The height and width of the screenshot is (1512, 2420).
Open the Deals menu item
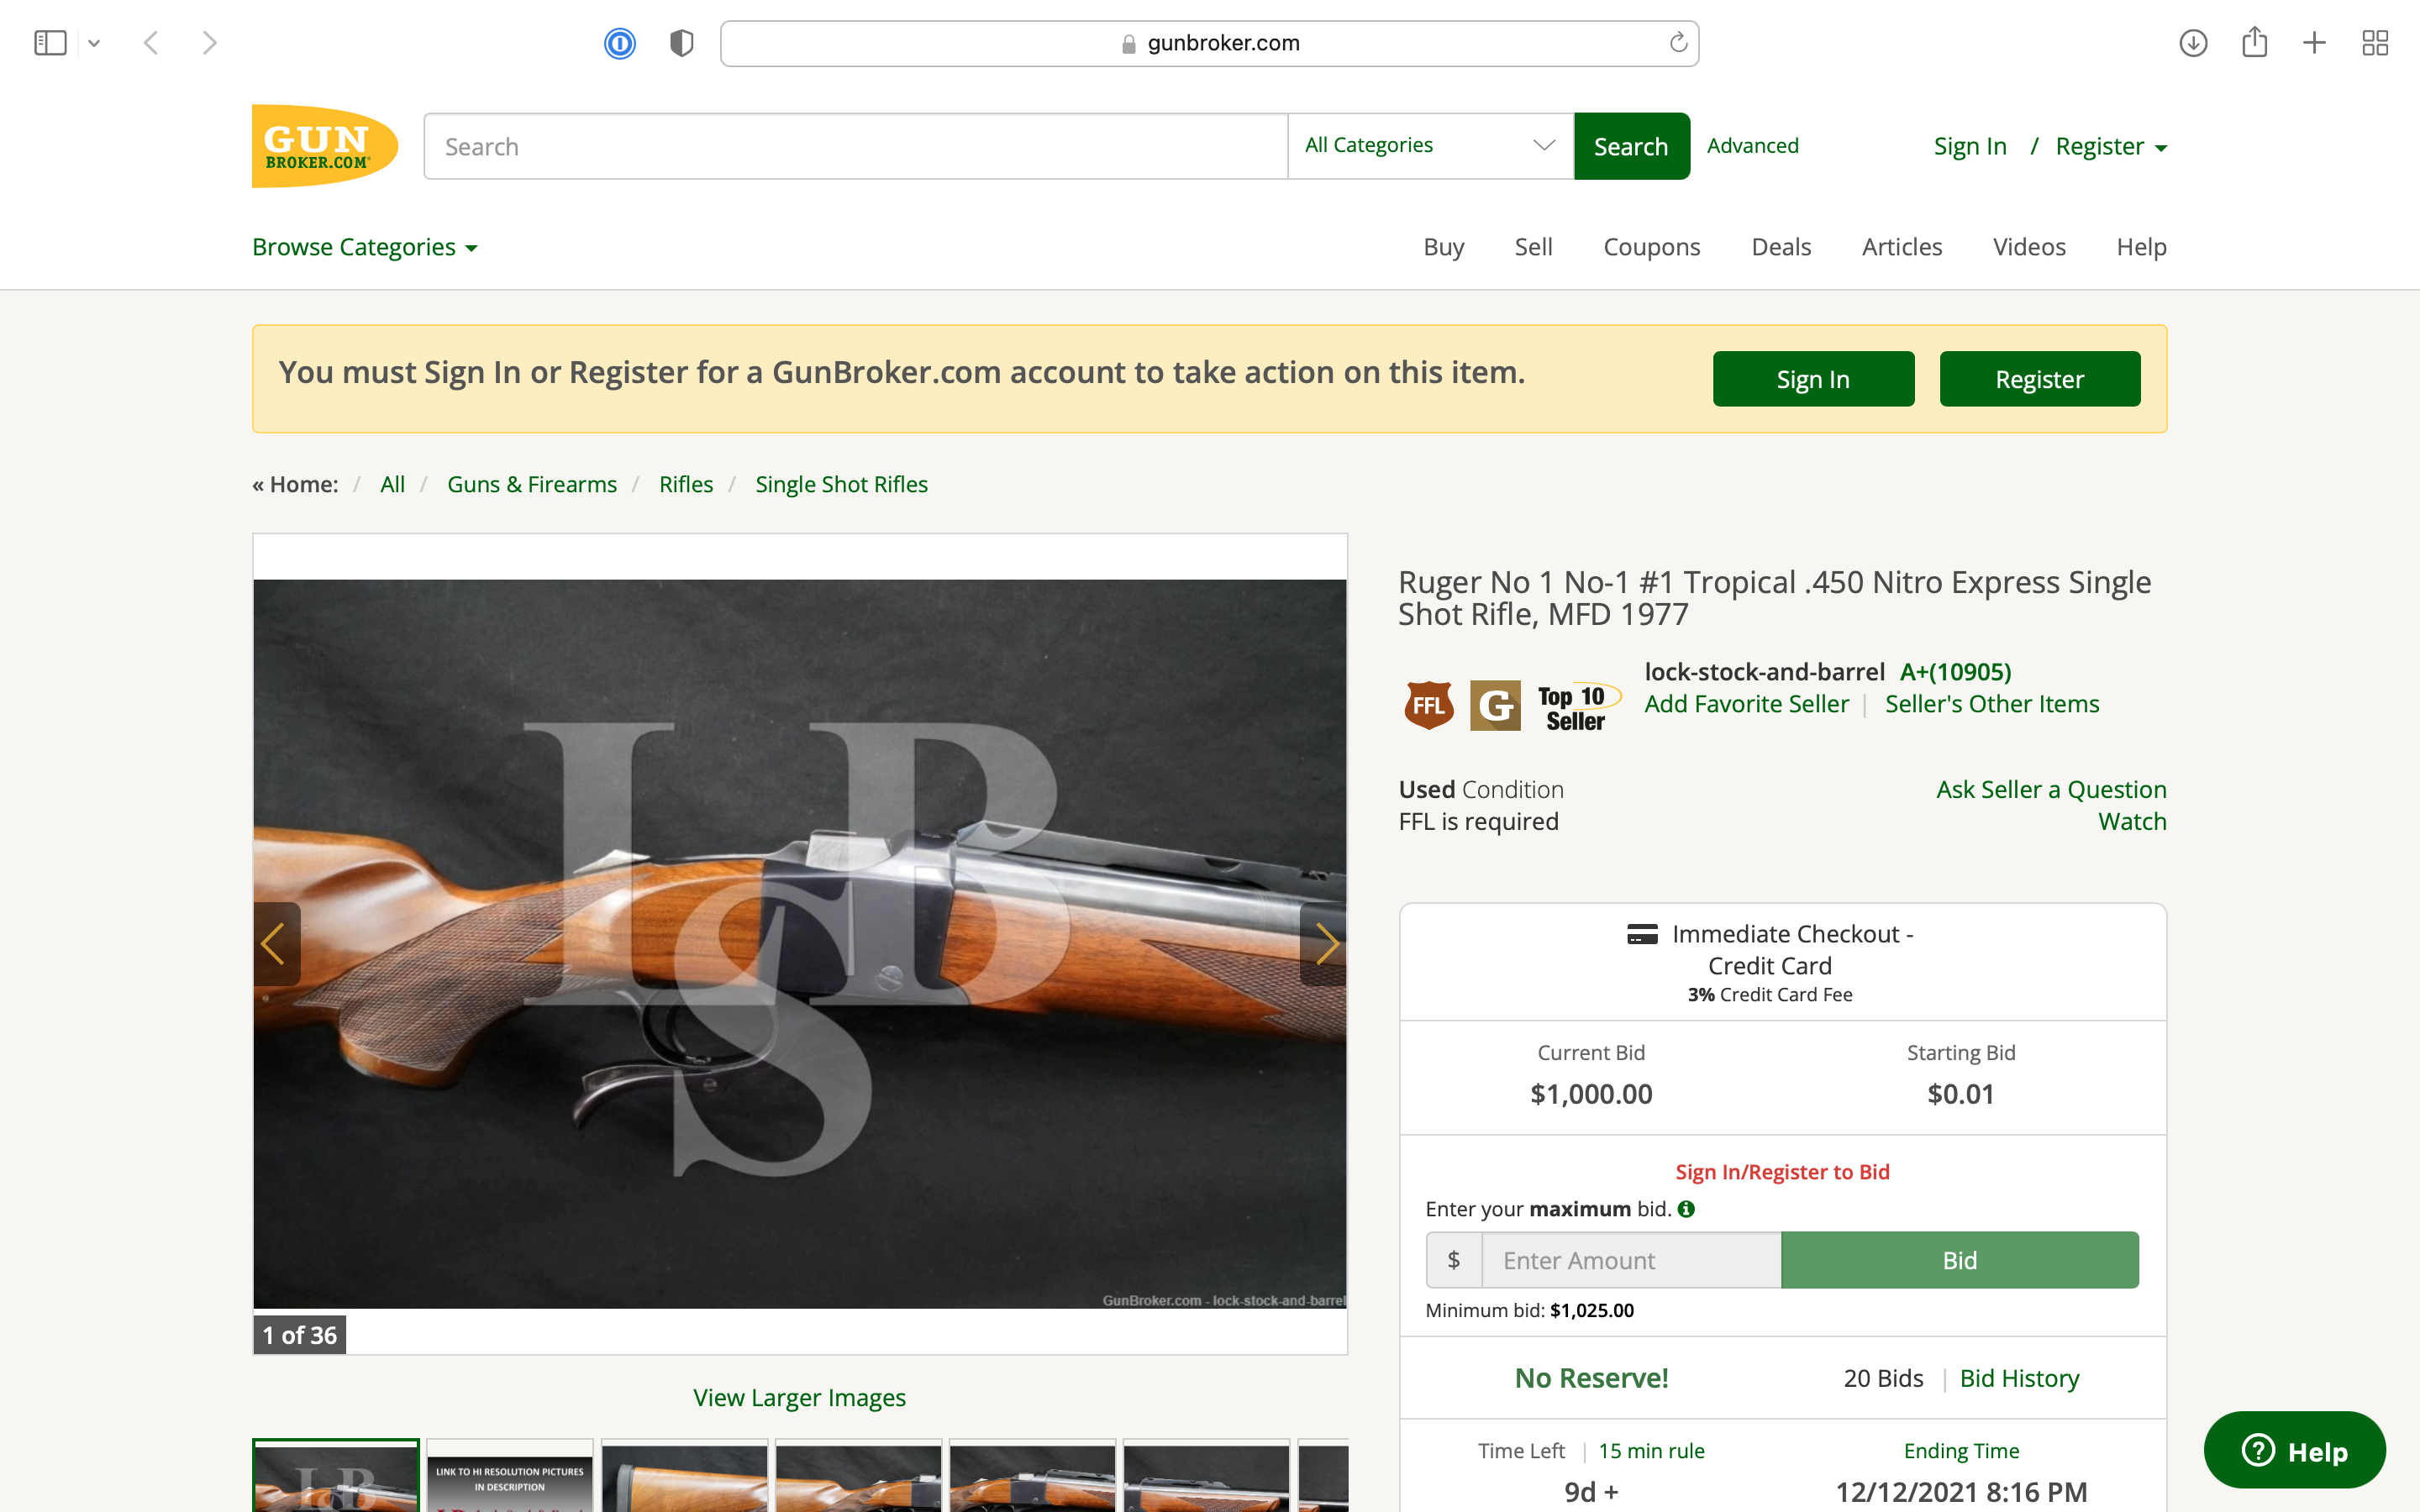point(1781,247)
